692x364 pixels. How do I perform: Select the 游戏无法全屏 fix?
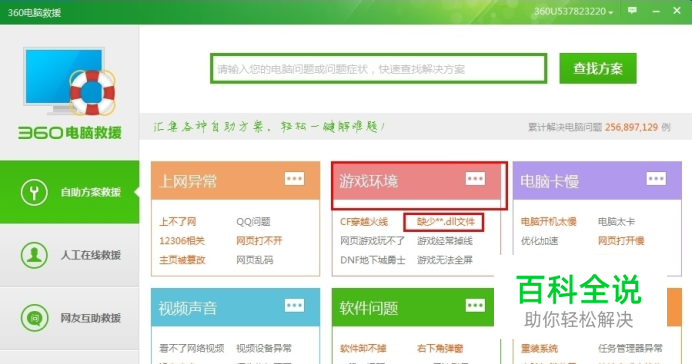pyautogui.click(x=445, y=260)
